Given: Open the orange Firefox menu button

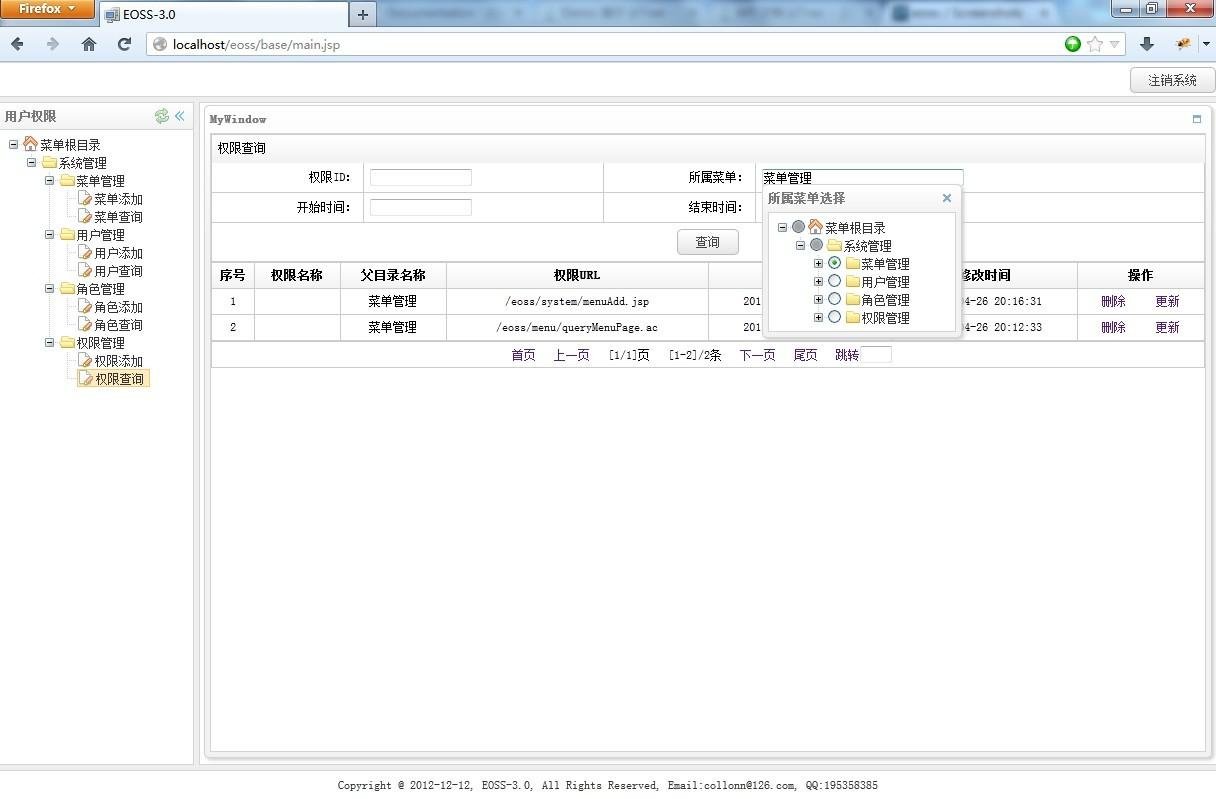Looking at the screenshot, I should [x=45, y=9].
